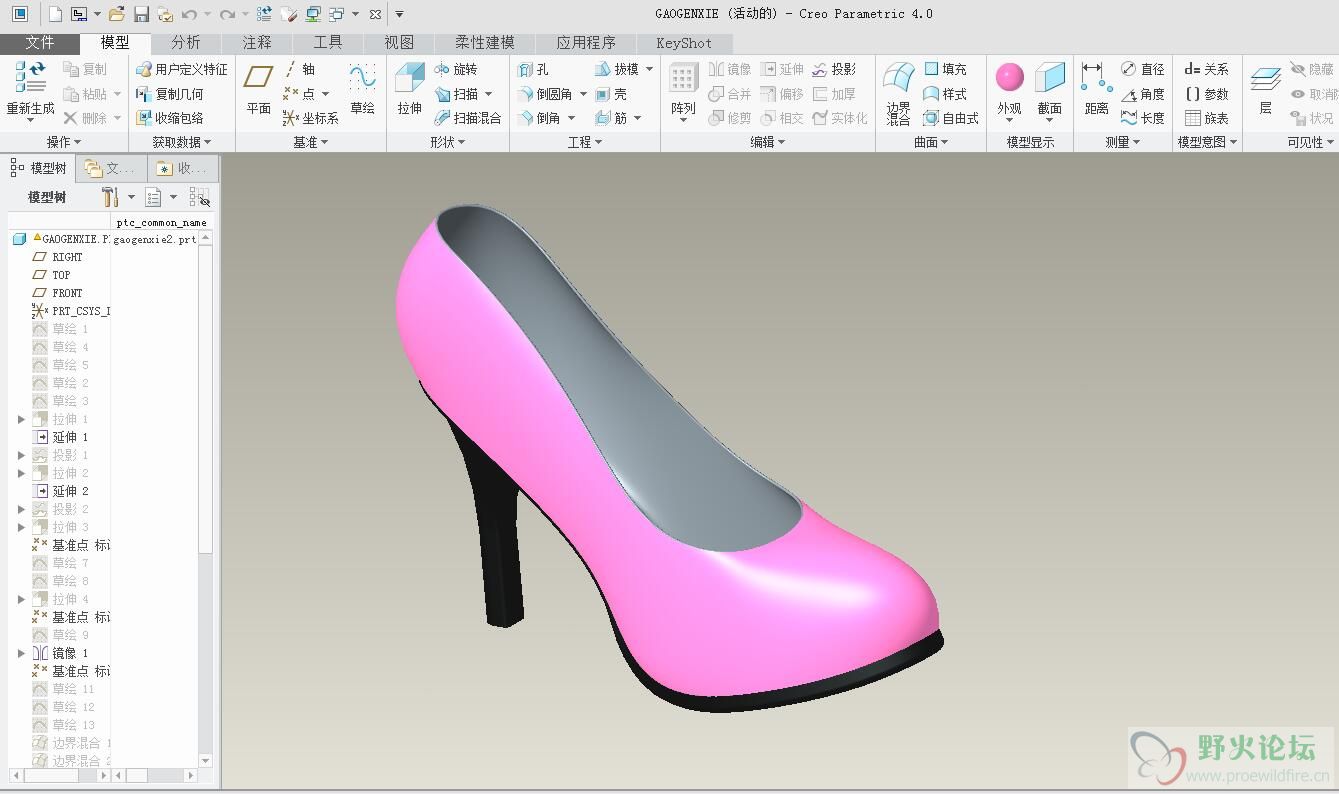The height and width of the screenshot is (794, 1339).
Task: Click the 投影 (Project) tool
Action: tap(834, 69)
